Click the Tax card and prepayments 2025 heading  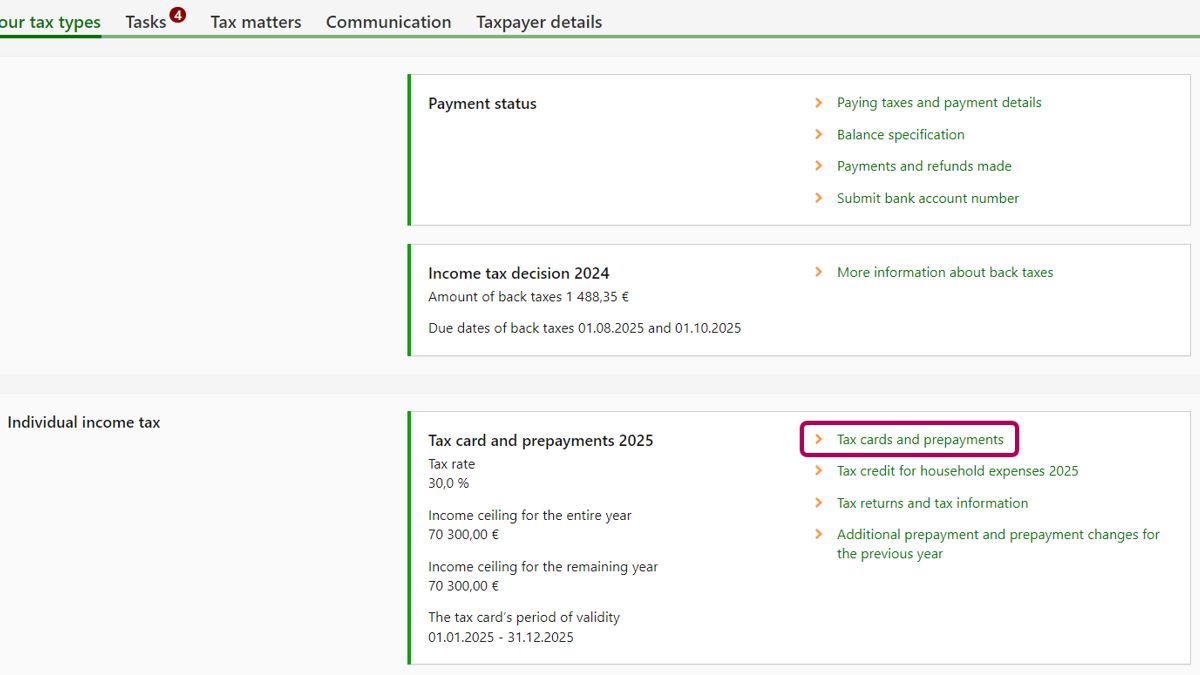coord(540,441)
